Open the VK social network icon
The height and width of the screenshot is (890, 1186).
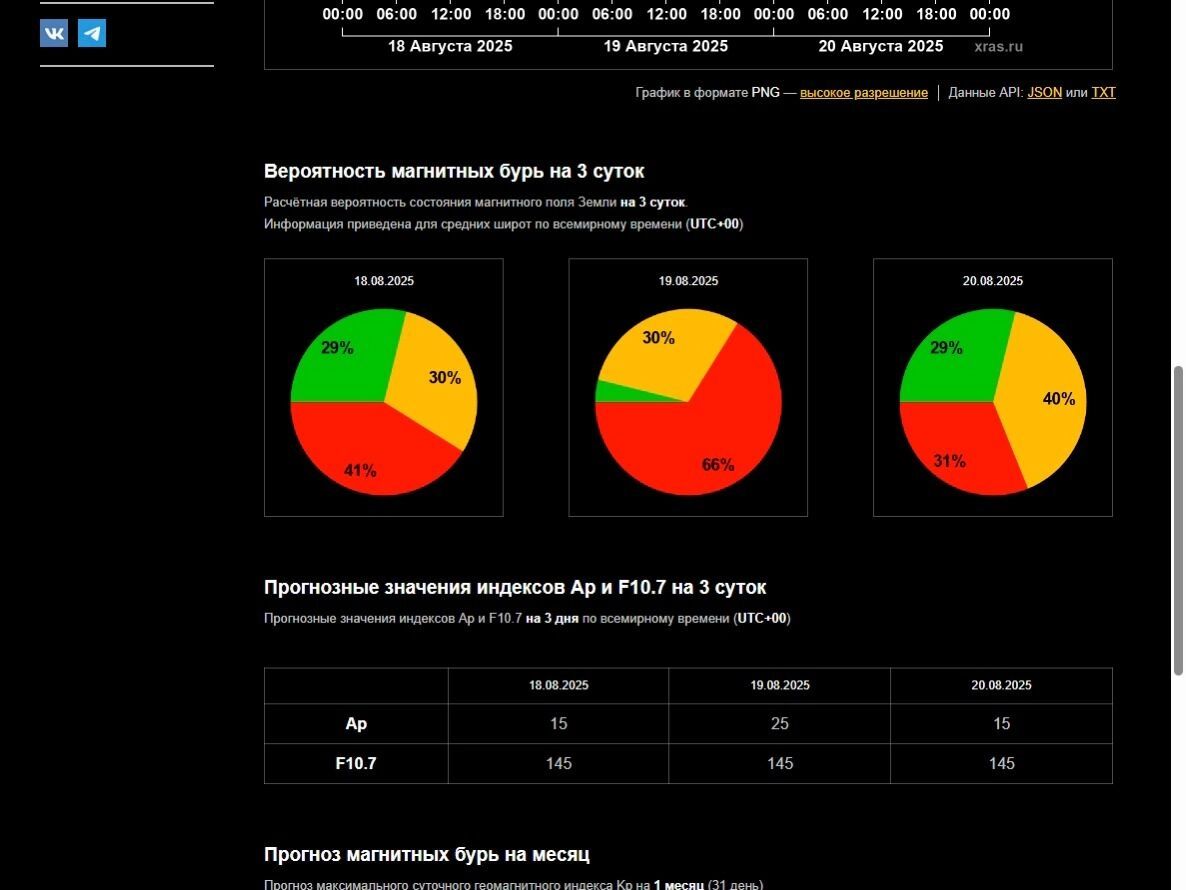click(54, 33)
